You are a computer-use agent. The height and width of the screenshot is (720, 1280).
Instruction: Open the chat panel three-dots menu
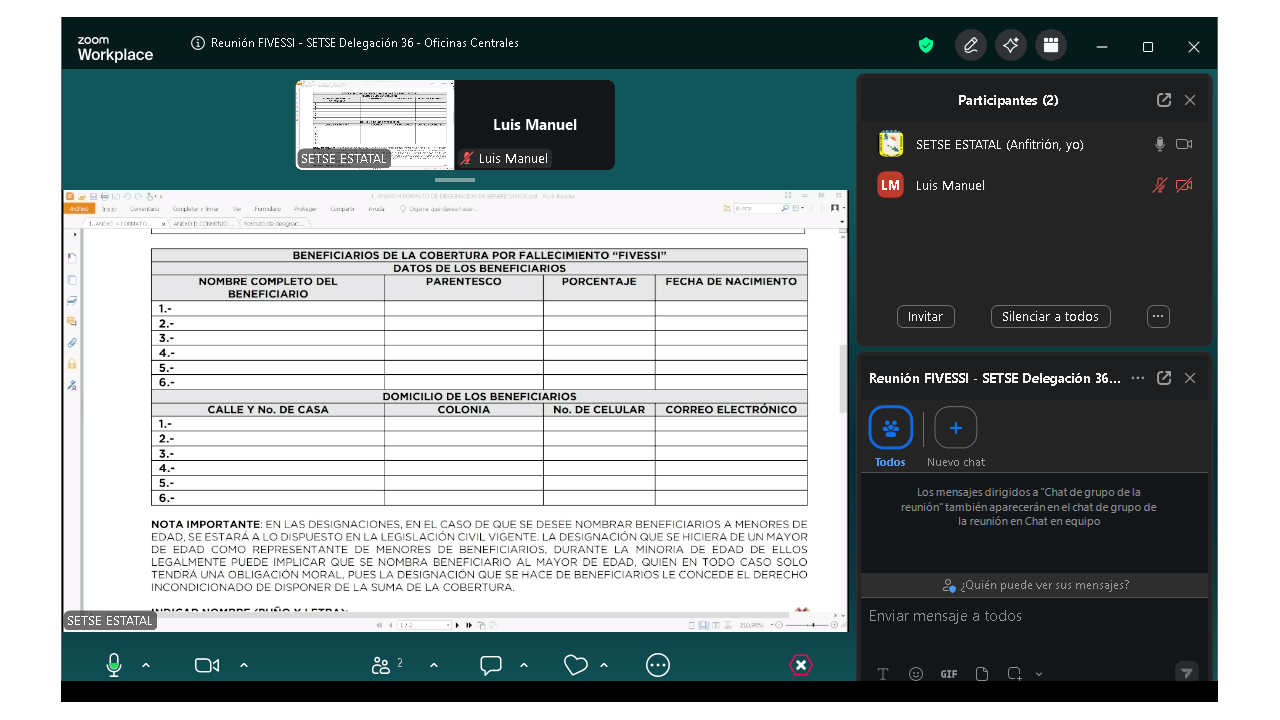(1137, 378)
